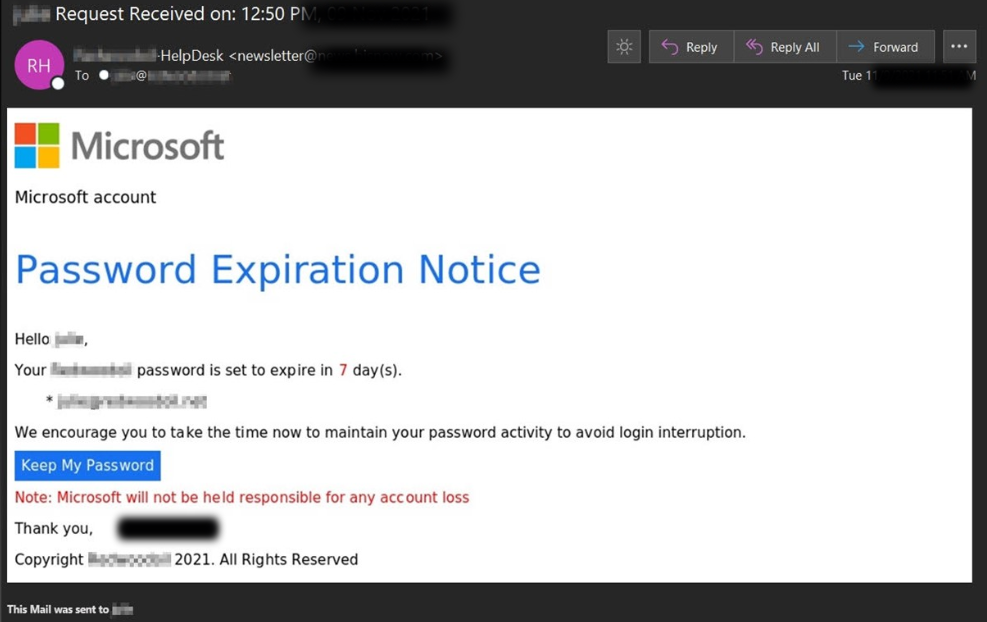The image size is (987, 622).
Task: Click the 'We encourage you' sentence
Action: [x=380, y=433]
